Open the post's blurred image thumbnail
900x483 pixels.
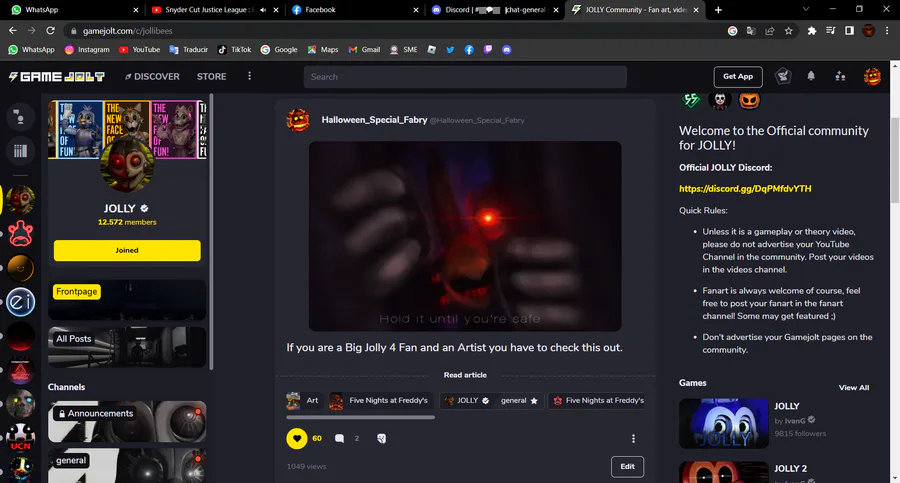point(465,236)
